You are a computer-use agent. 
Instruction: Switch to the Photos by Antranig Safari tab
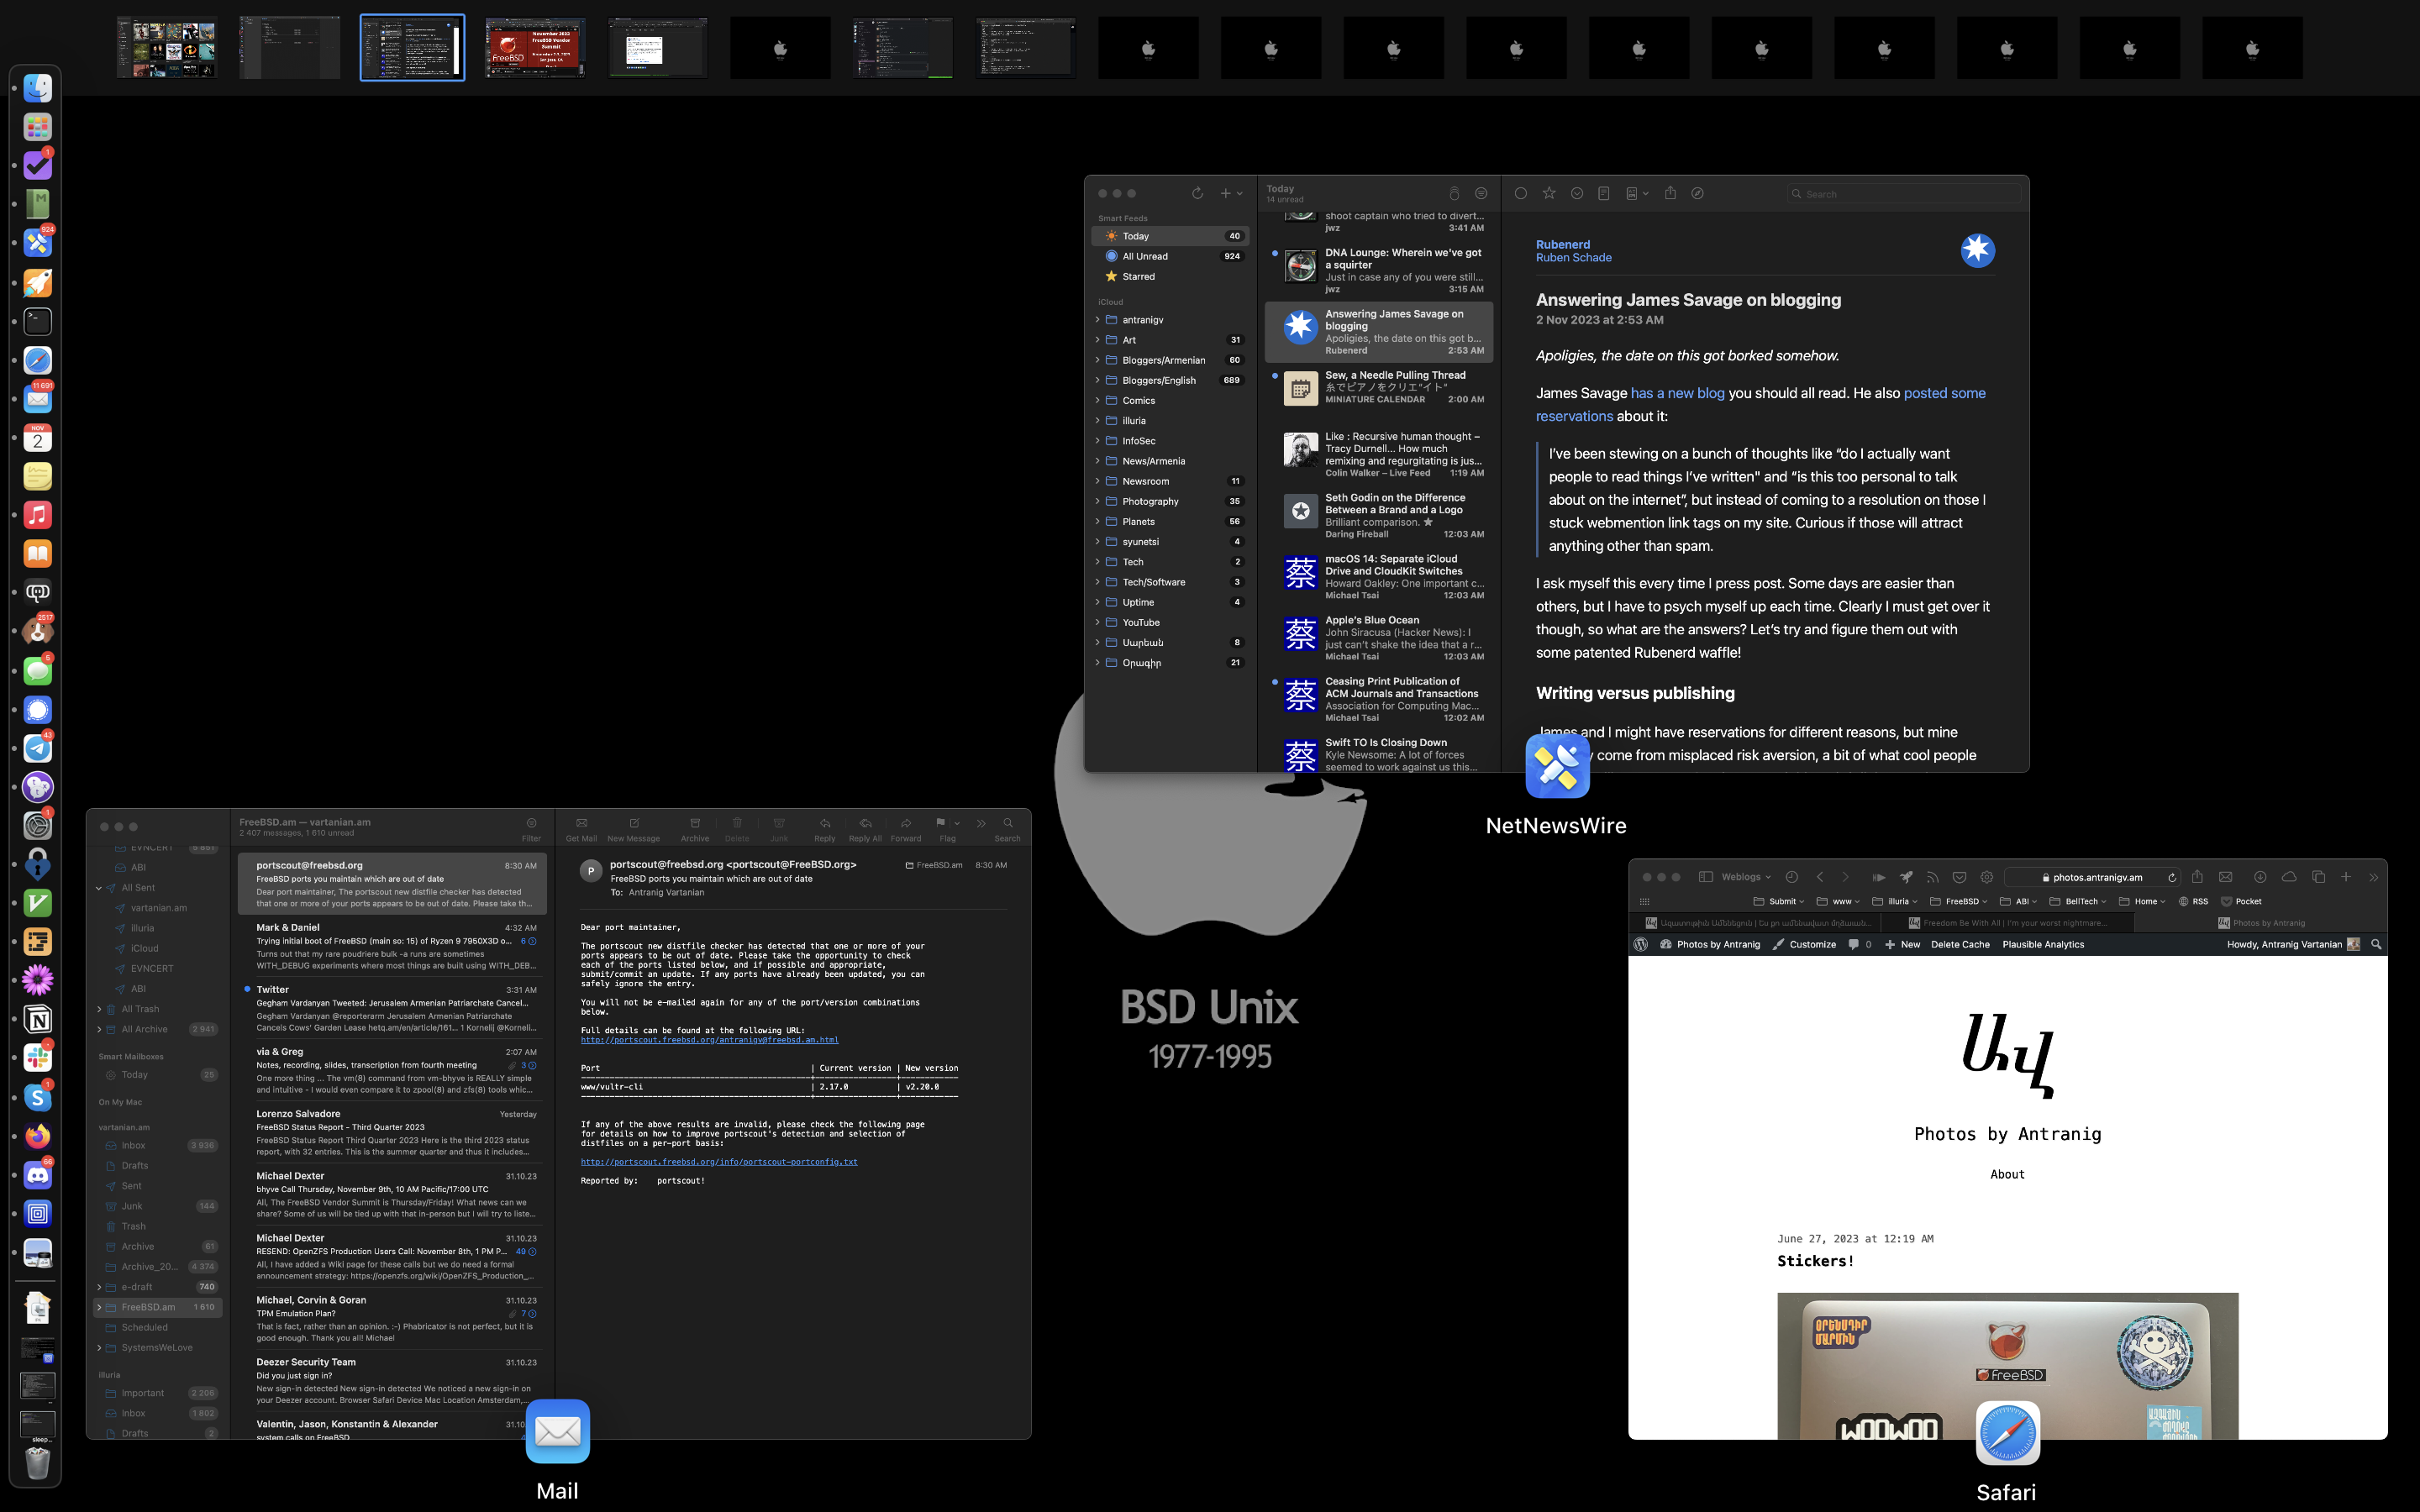pyautogui.click(x=2261, y=923)
